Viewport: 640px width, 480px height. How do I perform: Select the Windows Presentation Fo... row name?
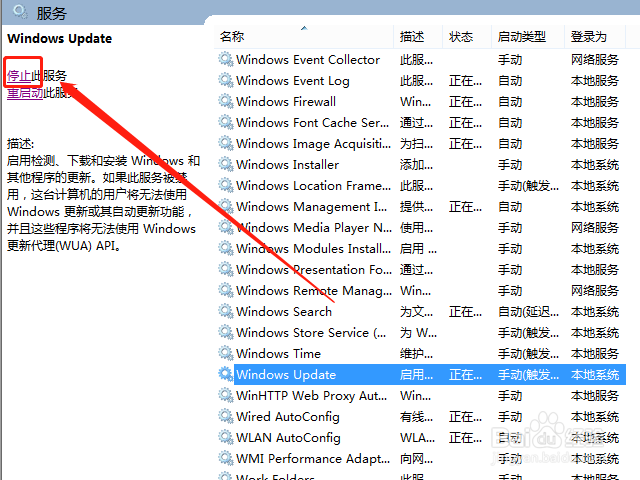point(314,270)
